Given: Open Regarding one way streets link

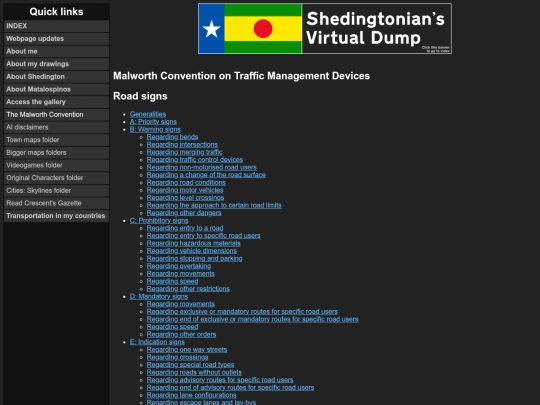Looking at the screenshot, I should click(x=187, y=349).
